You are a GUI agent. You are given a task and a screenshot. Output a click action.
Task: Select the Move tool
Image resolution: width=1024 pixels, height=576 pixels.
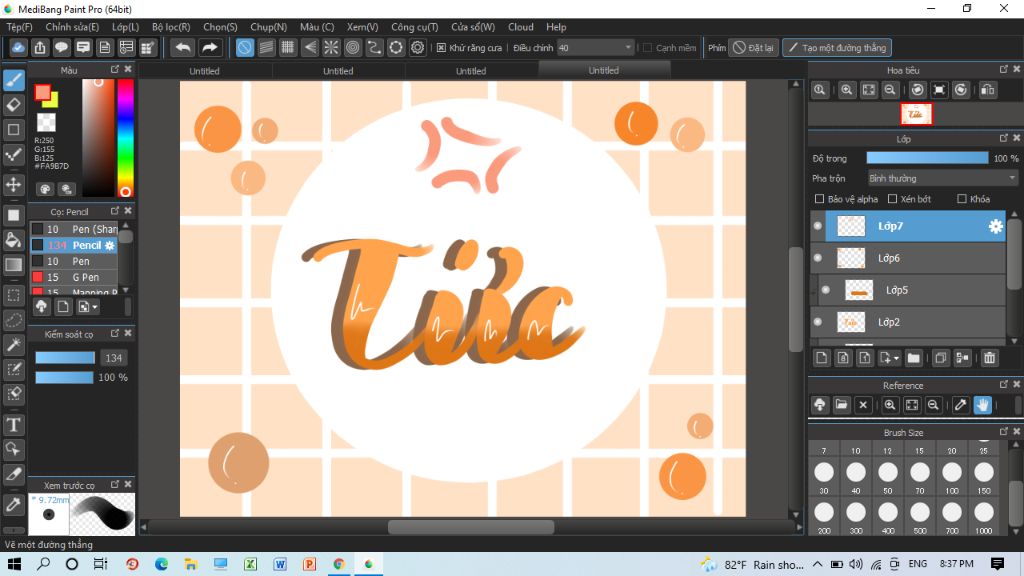click(x=14, y=184)
